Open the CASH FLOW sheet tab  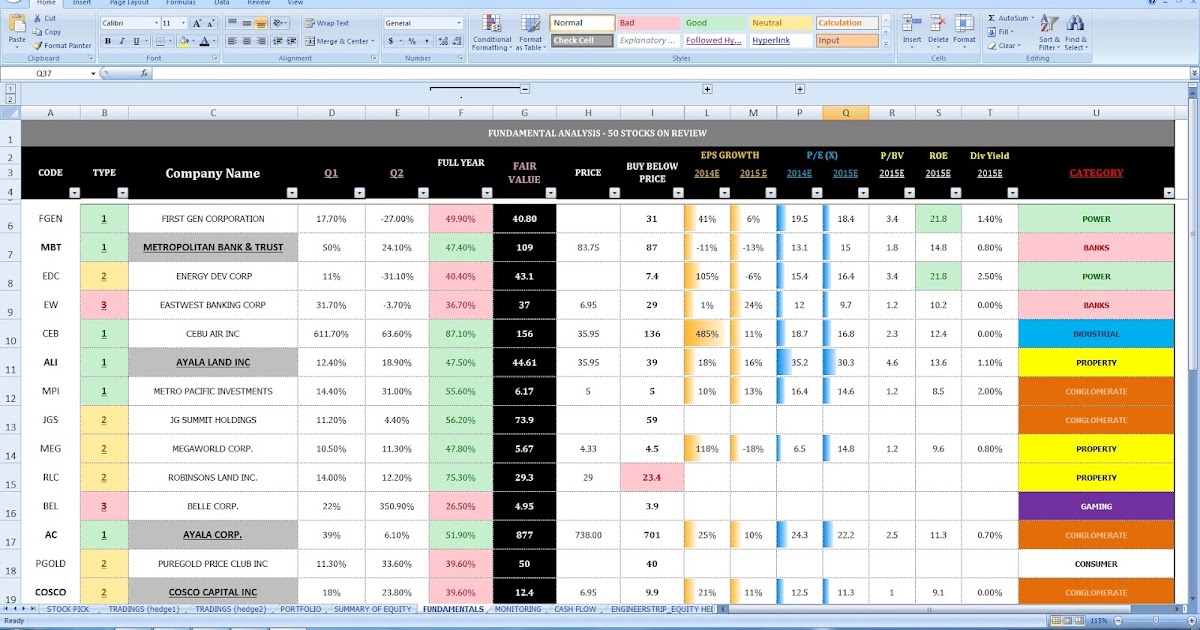(573, 608)
